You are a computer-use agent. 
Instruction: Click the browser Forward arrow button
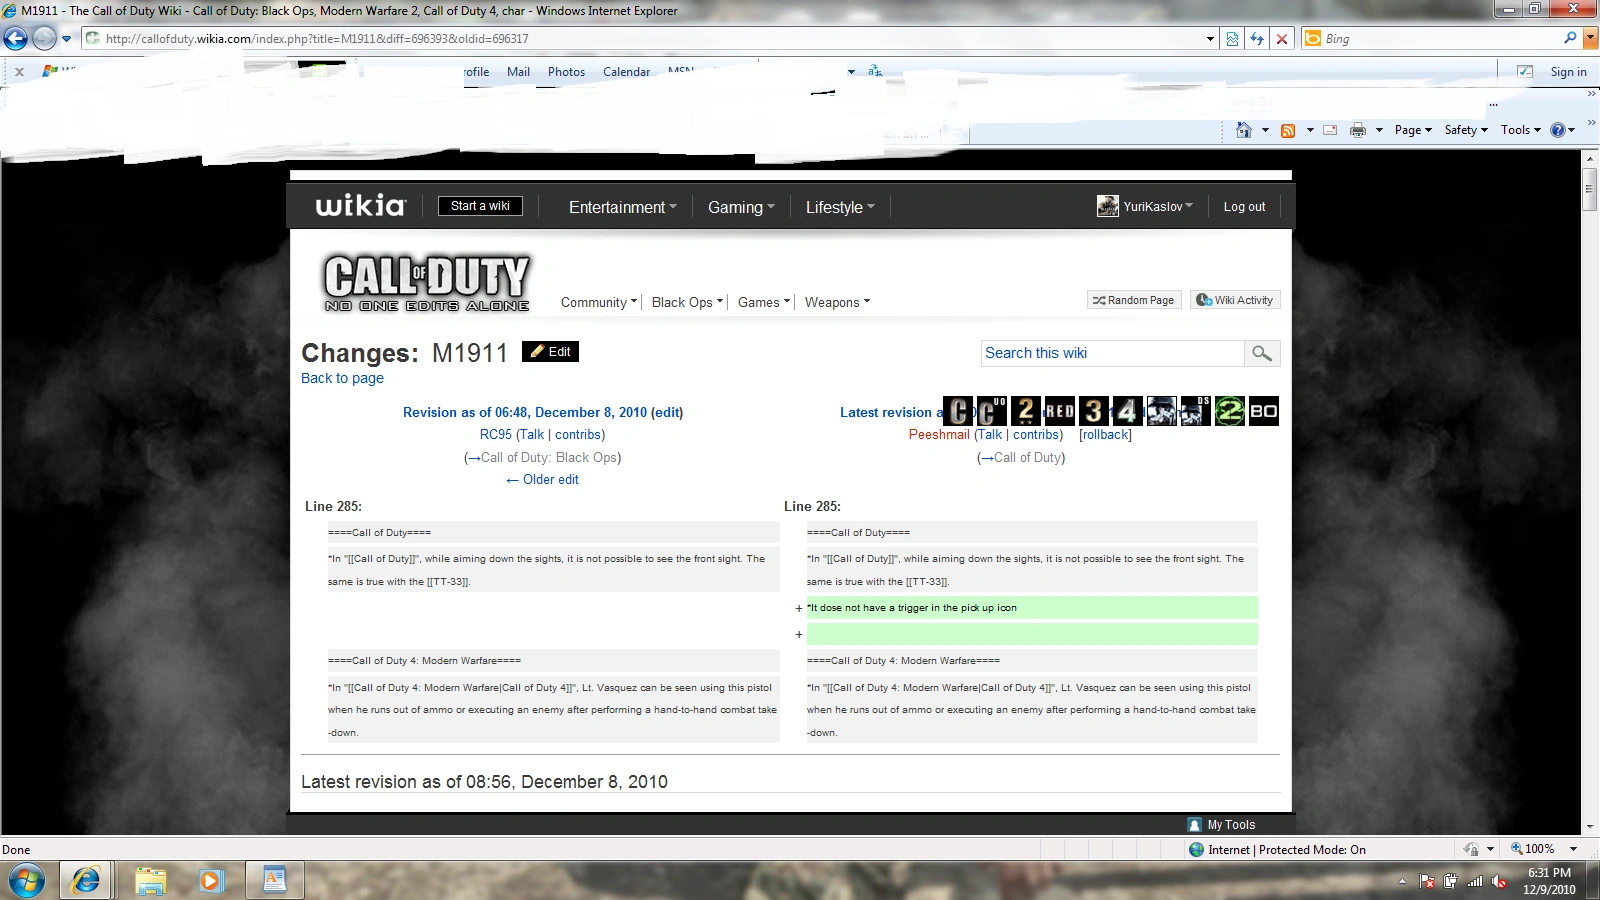pos(44,39)
